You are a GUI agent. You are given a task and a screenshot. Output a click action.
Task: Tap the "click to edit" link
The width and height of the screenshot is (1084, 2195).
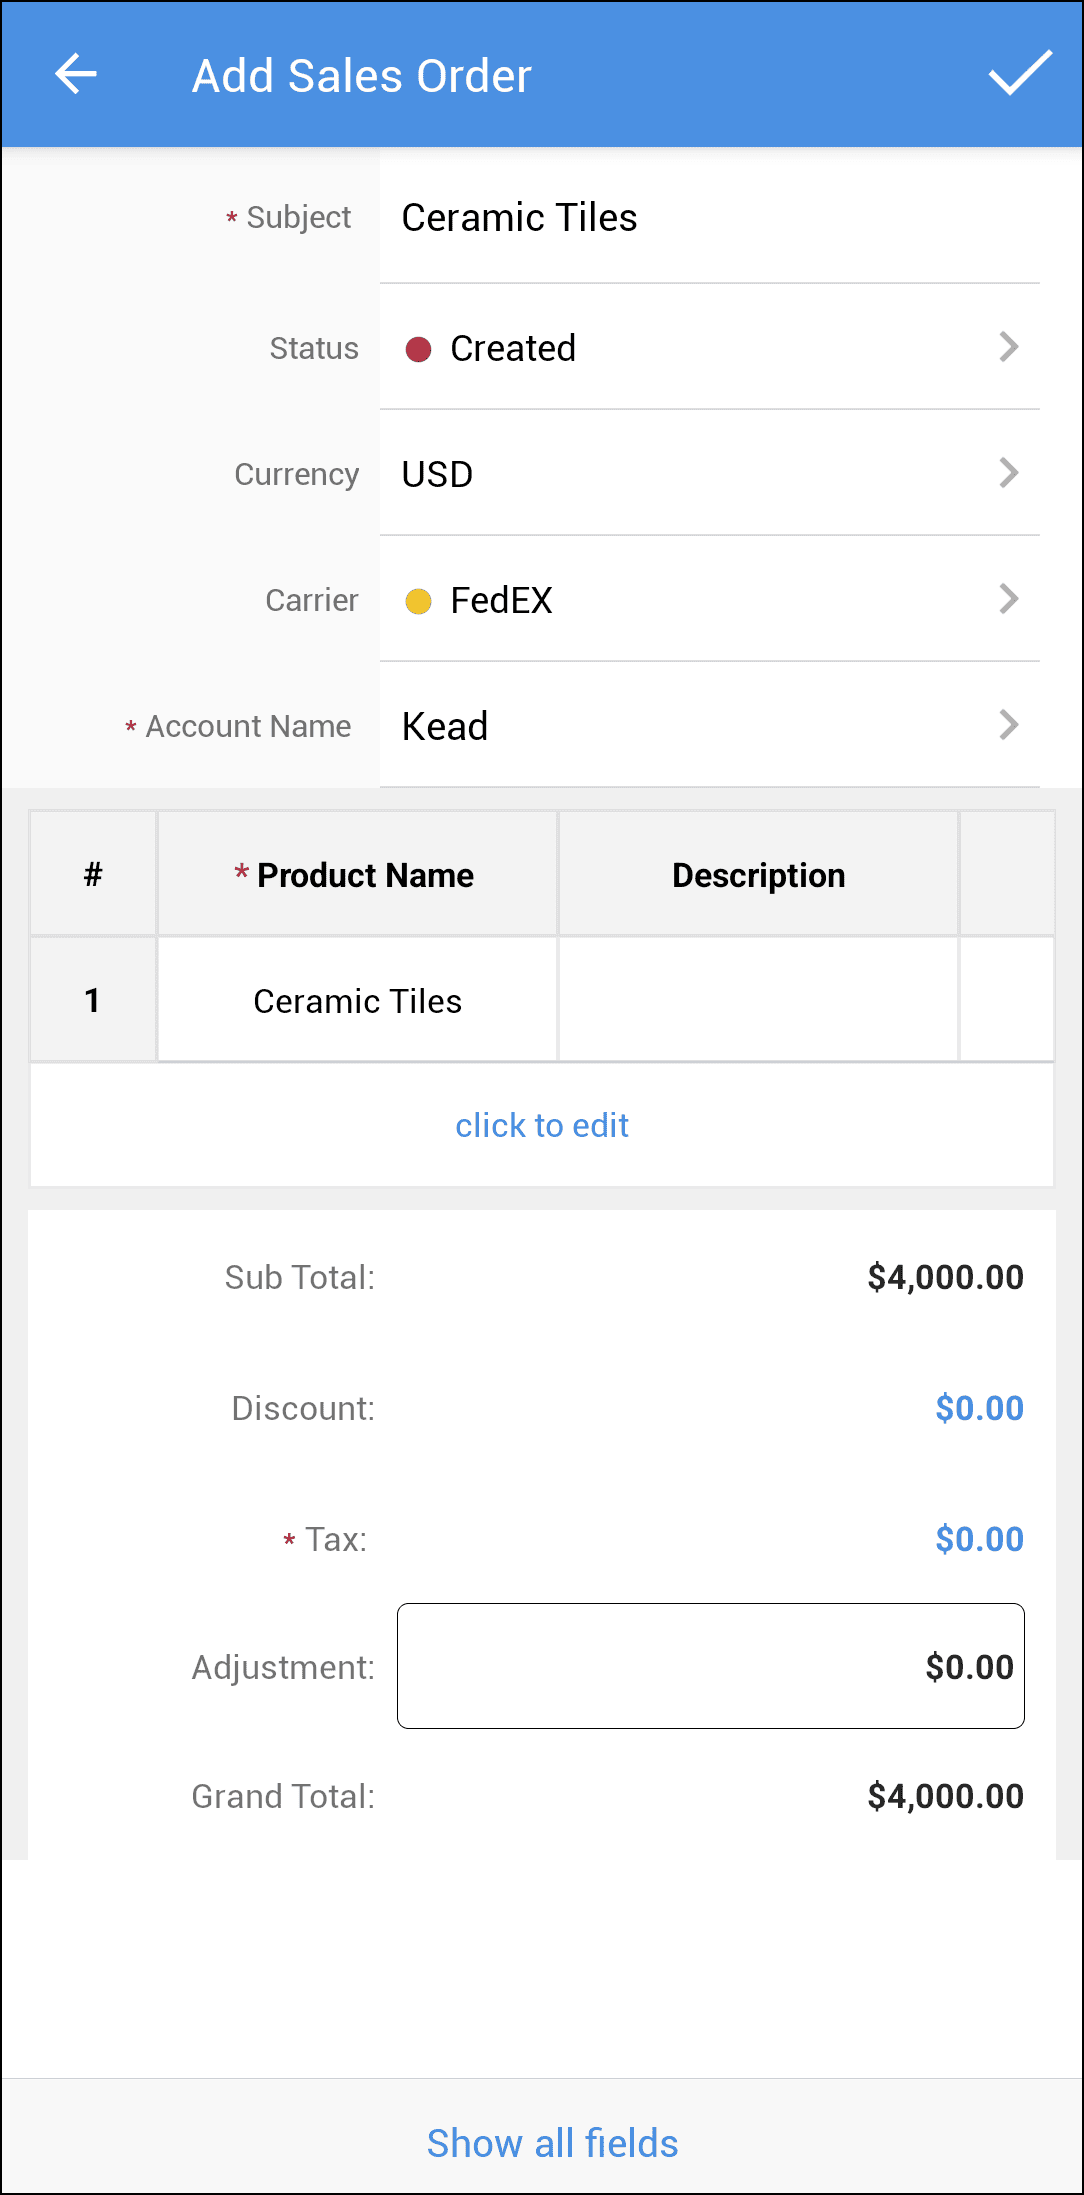click(542, 1125)
